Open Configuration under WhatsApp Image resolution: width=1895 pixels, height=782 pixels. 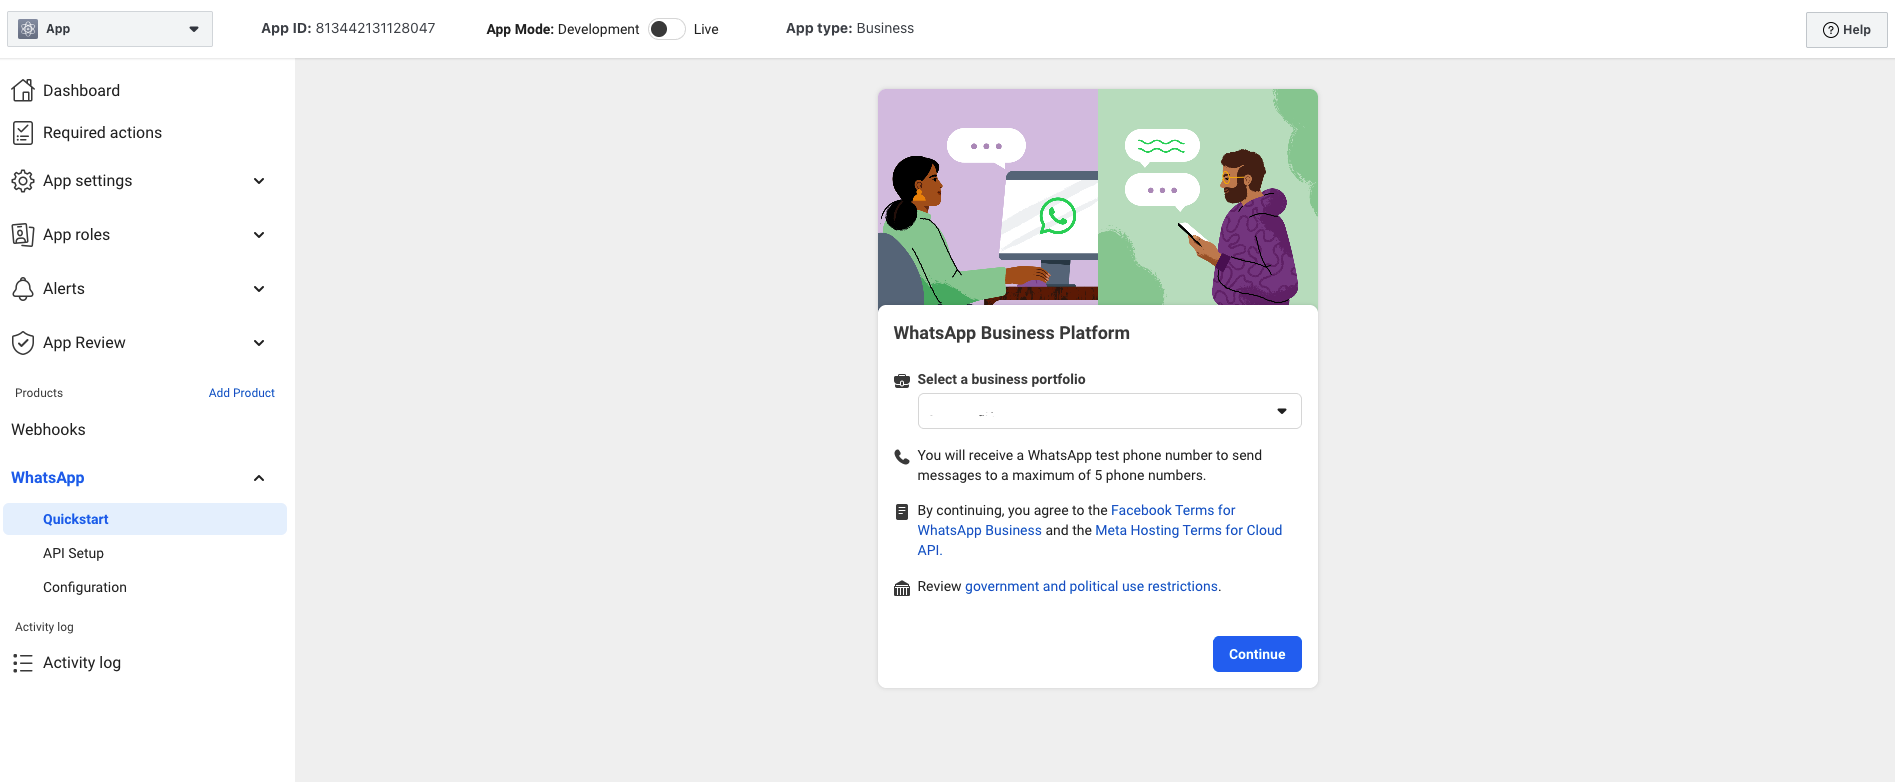coord(85,587)
